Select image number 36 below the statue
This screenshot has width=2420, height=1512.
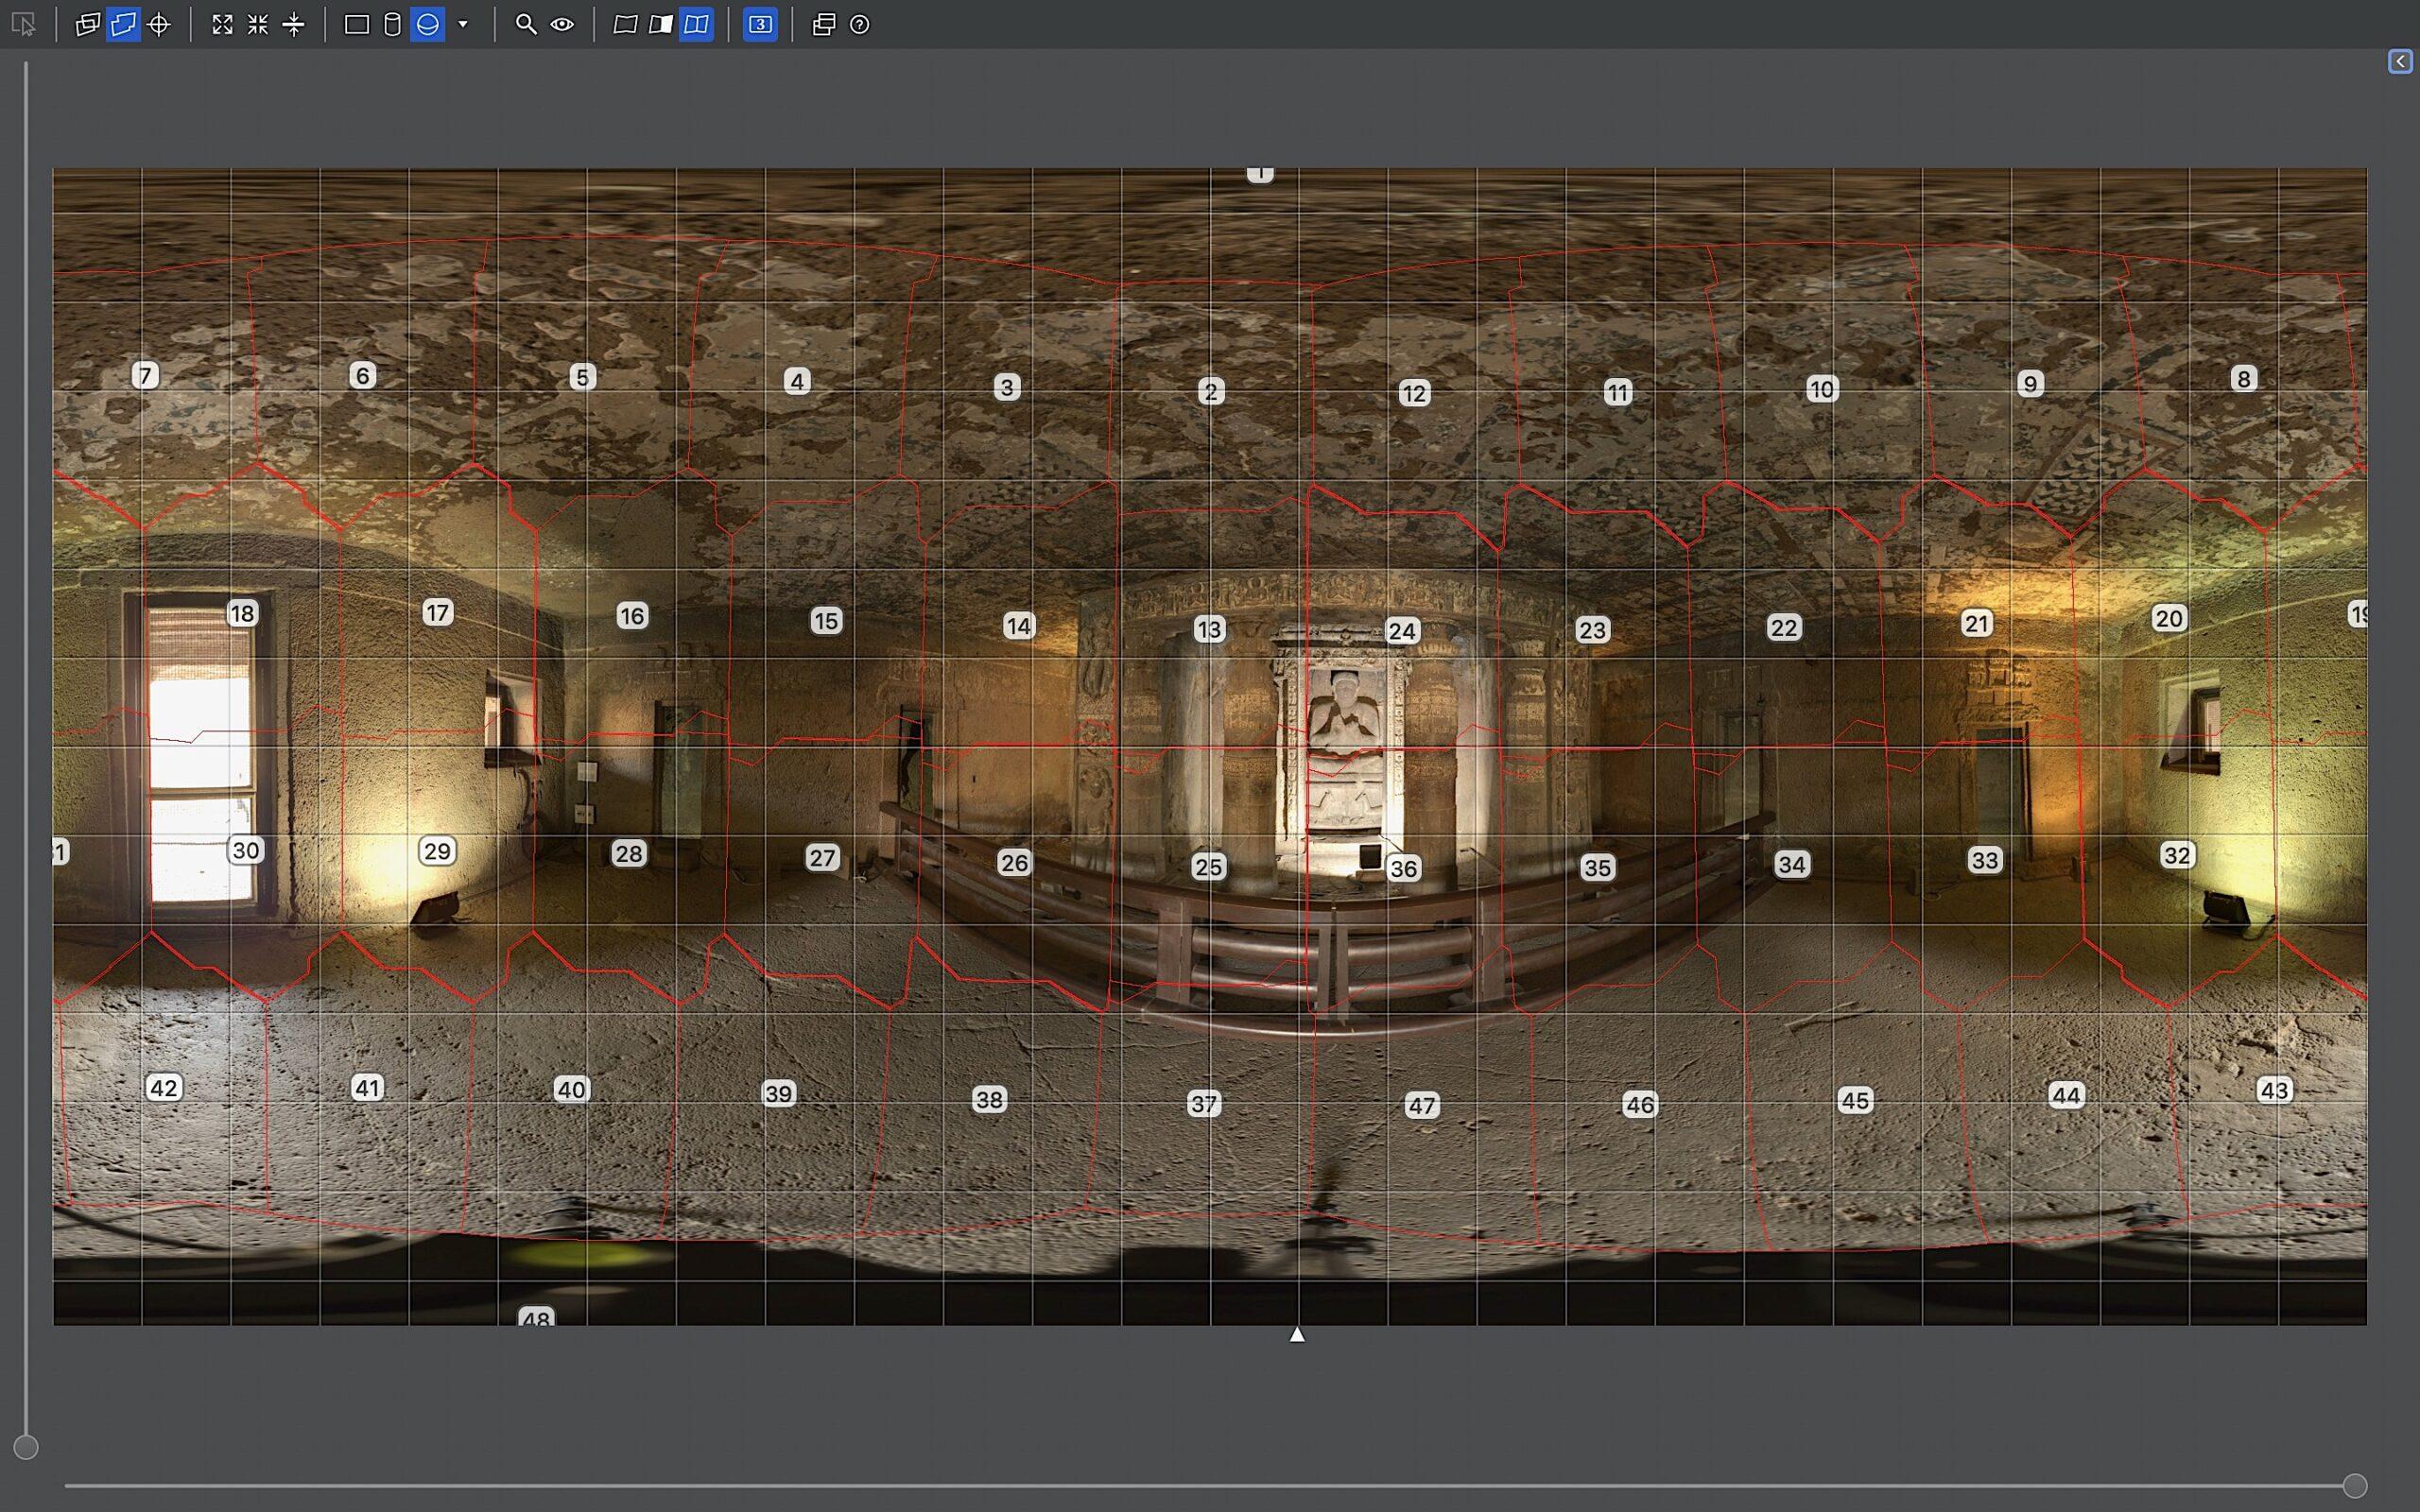pos(1404,869)
